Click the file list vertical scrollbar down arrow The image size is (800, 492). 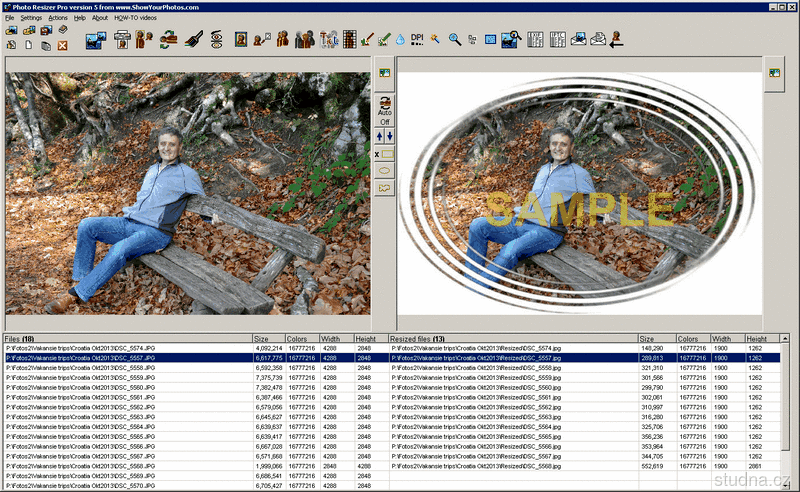click(x=783, y=486)
